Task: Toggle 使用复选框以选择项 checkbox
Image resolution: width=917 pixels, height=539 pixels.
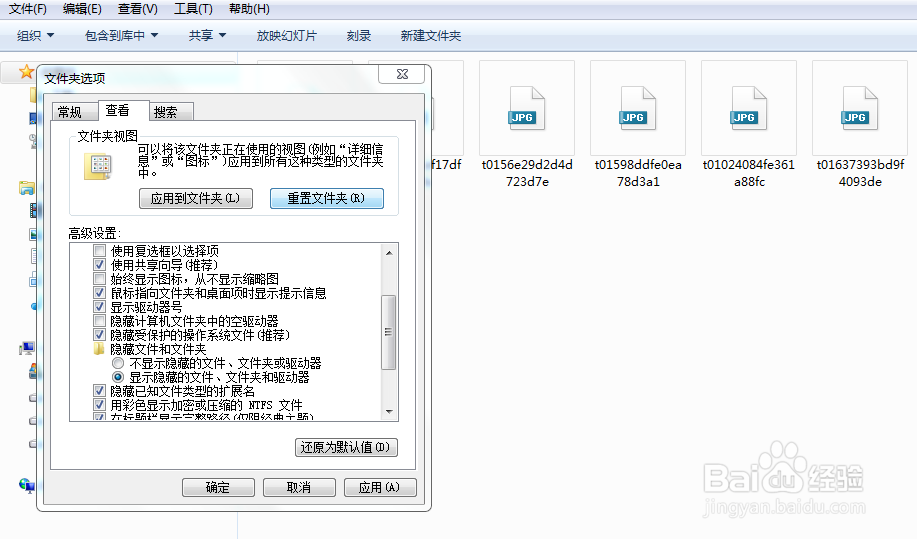Action: [x=99, y=251]
